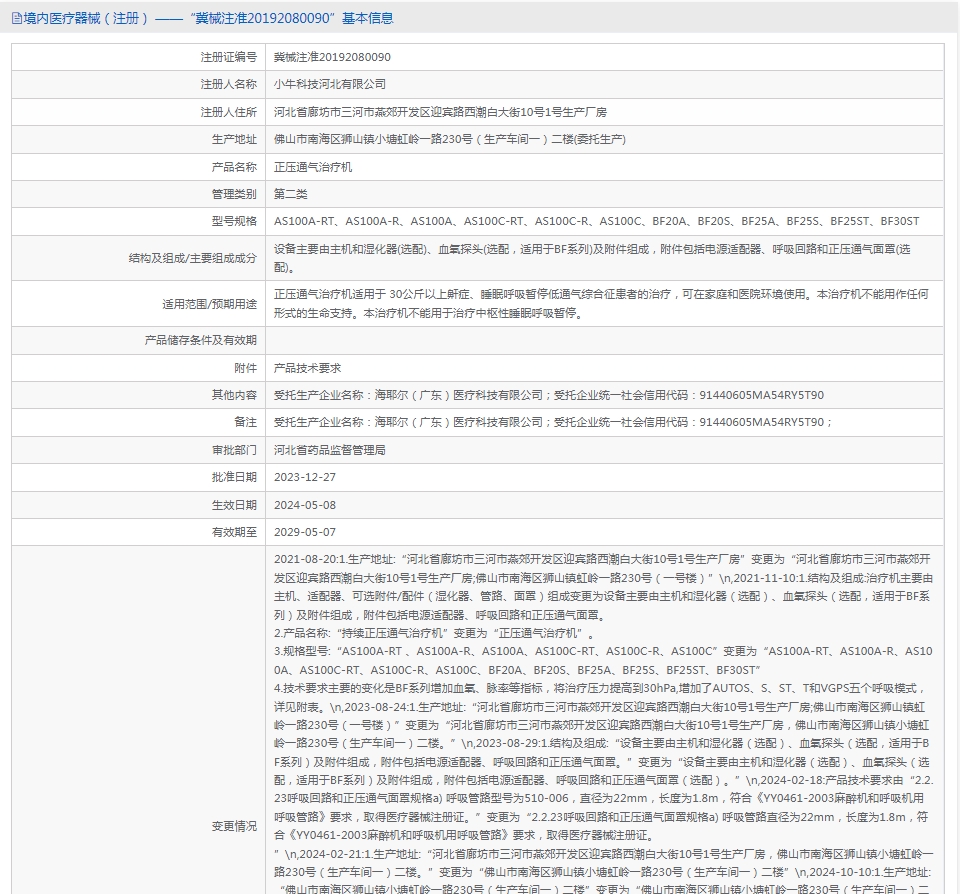Click the 变更情况 label
The width and height of the screenshot is (960, 894).
[234, 826]
